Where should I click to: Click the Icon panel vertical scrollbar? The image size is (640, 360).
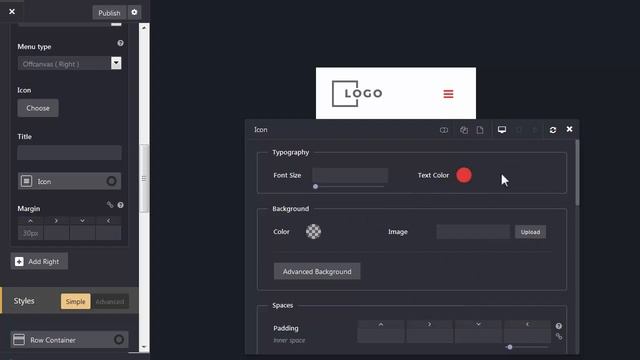tap(577, 172)
